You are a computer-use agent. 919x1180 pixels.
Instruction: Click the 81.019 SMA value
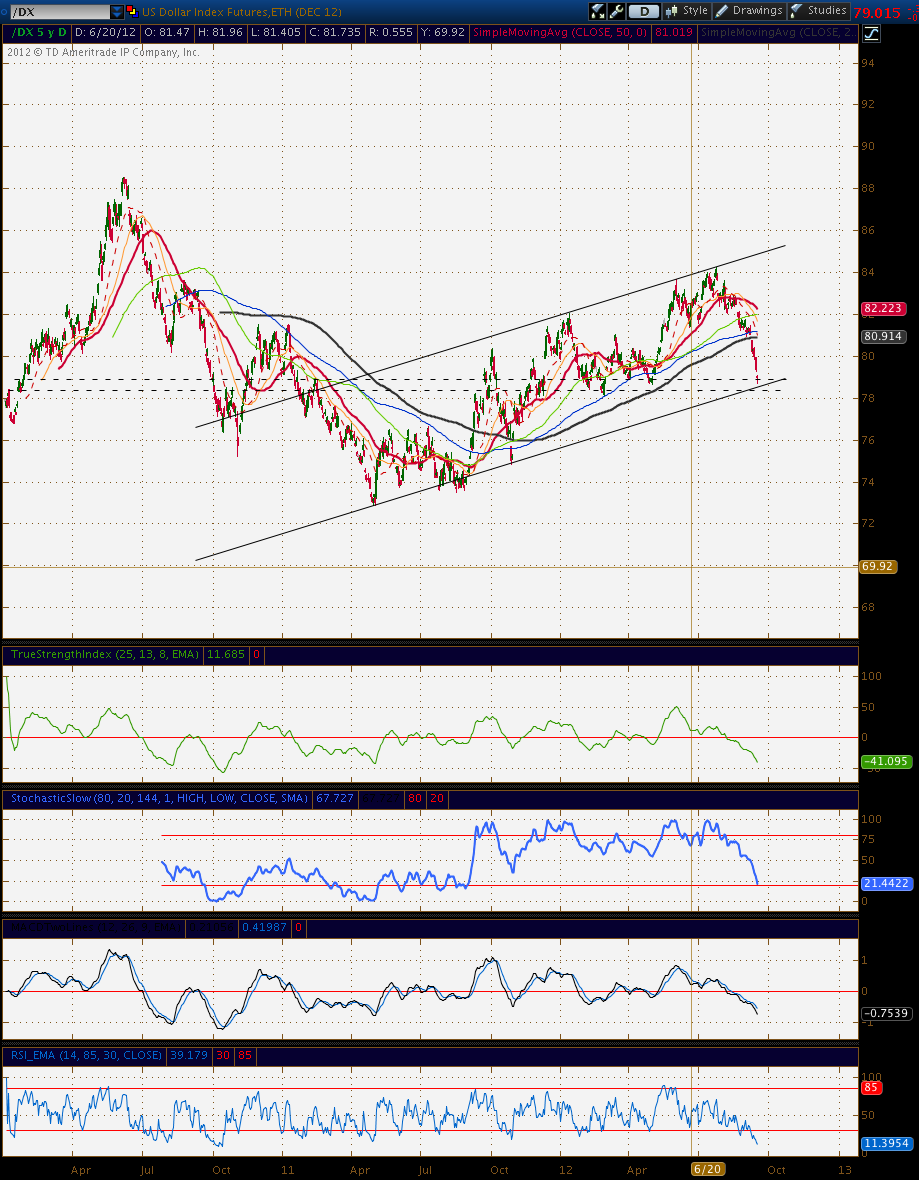674,32
